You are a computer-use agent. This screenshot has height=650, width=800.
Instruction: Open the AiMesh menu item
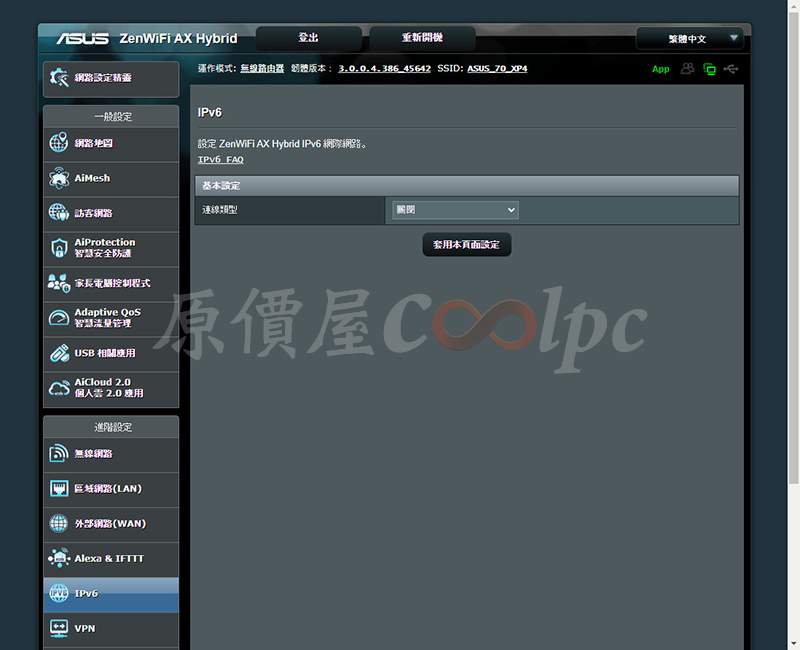coord(111,179)
